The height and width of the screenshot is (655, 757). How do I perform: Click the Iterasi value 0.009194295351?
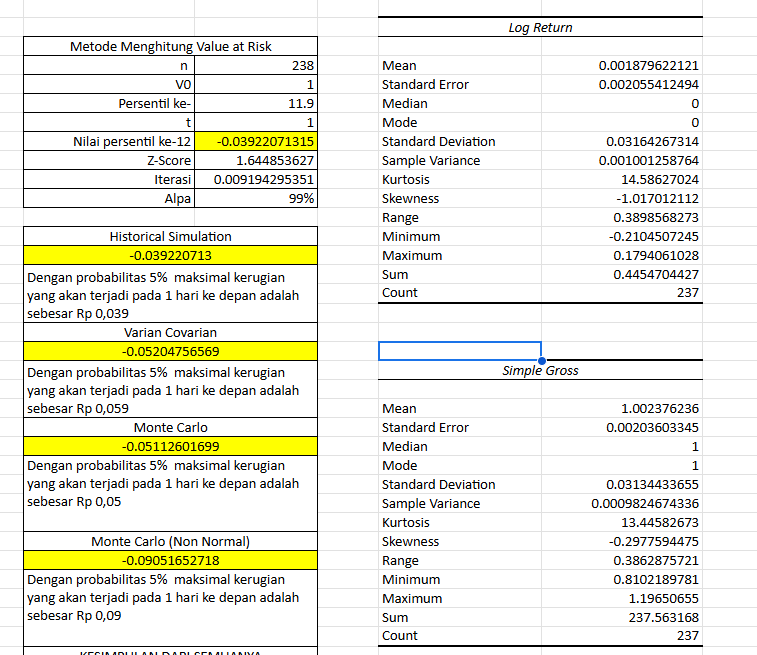click(256, 179)
